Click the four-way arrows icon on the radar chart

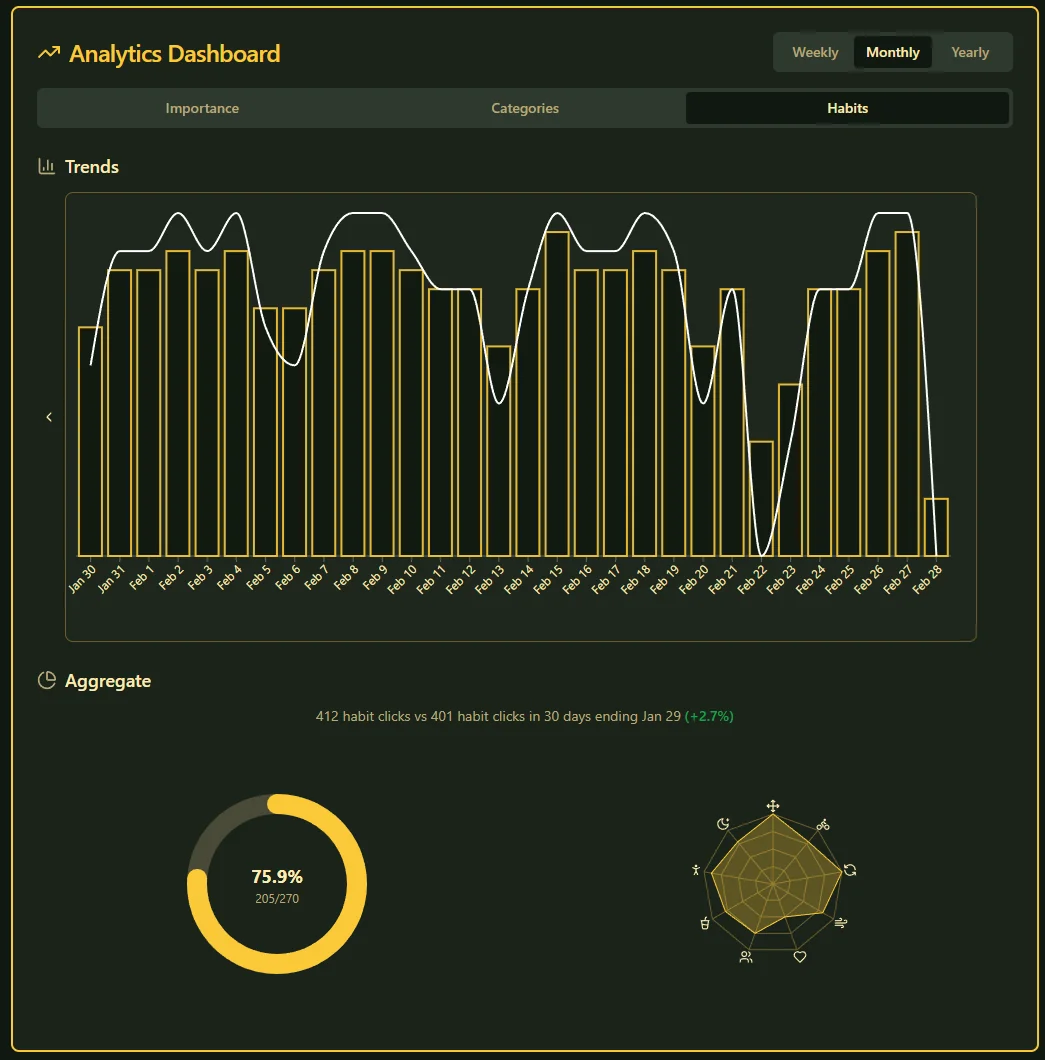773,806
